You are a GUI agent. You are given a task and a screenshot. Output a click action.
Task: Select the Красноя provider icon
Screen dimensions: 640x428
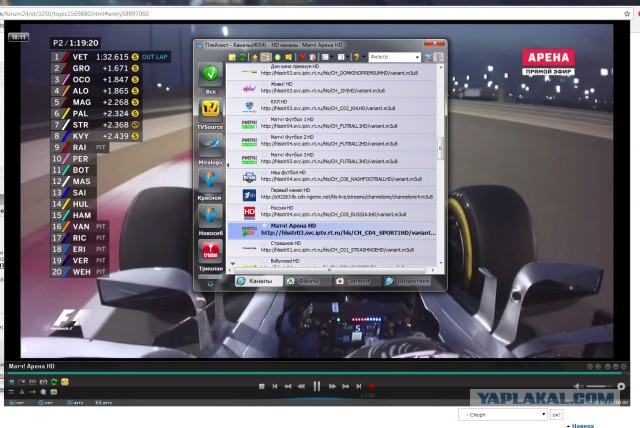tap(211, 180)
